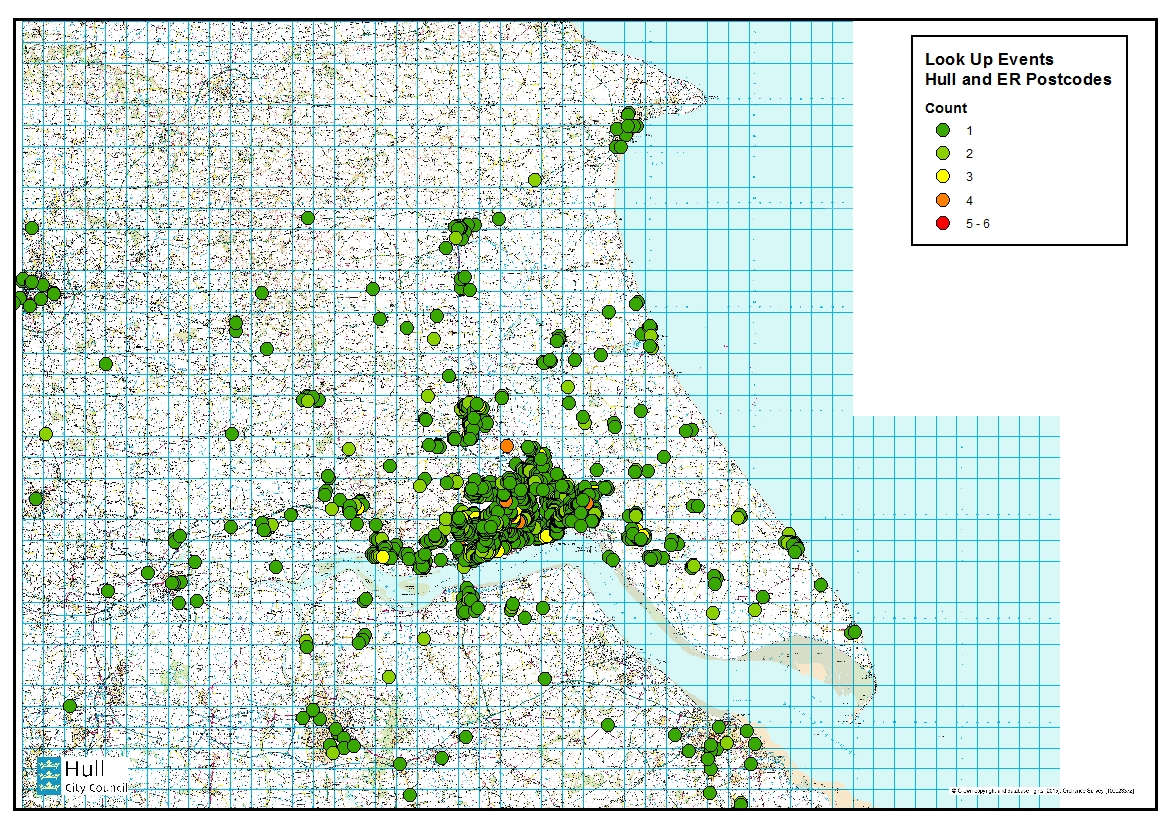The height and width of the screenshot is (827, 1169).
Task: Click the marker cluster at the far left edge
Action: tap(33, 292)
